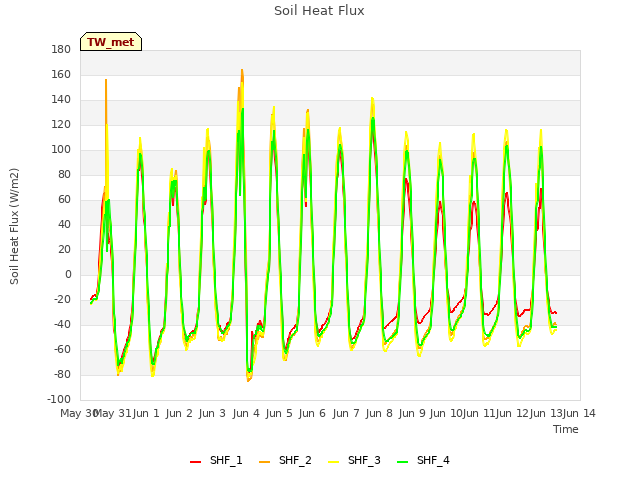Click the Jun 2 x-axis label
The image size is (640, 480).
[x=179, y=413]
